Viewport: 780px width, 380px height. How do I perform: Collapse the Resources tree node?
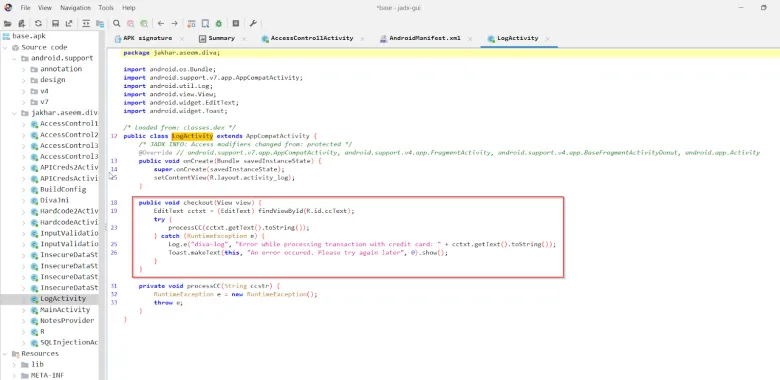(5, 354)
